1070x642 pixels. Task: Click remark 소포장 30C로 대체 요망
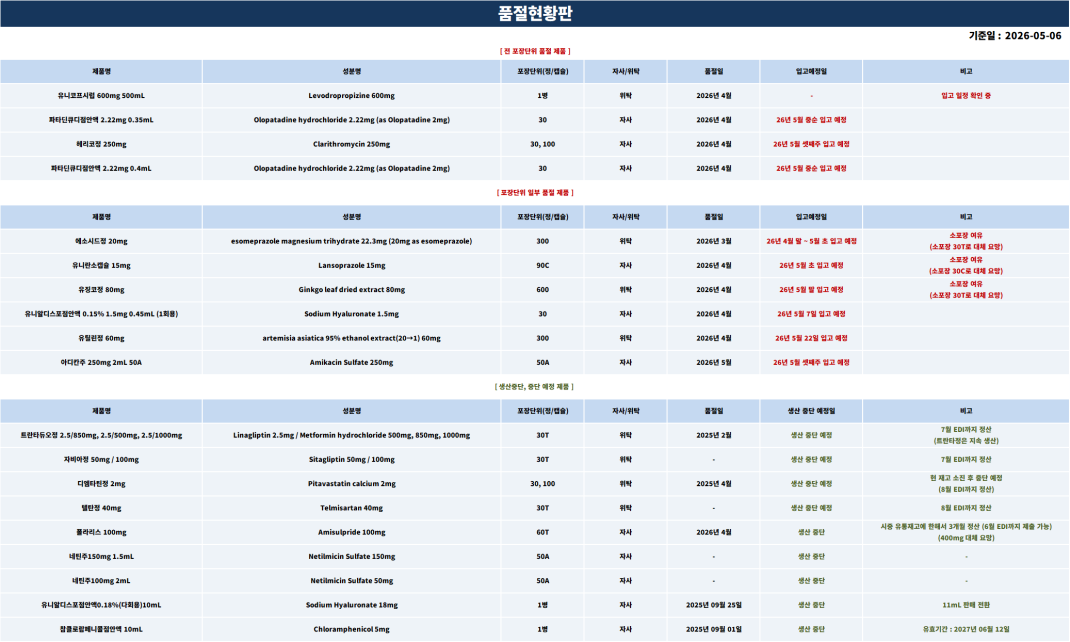pos(966,272)
